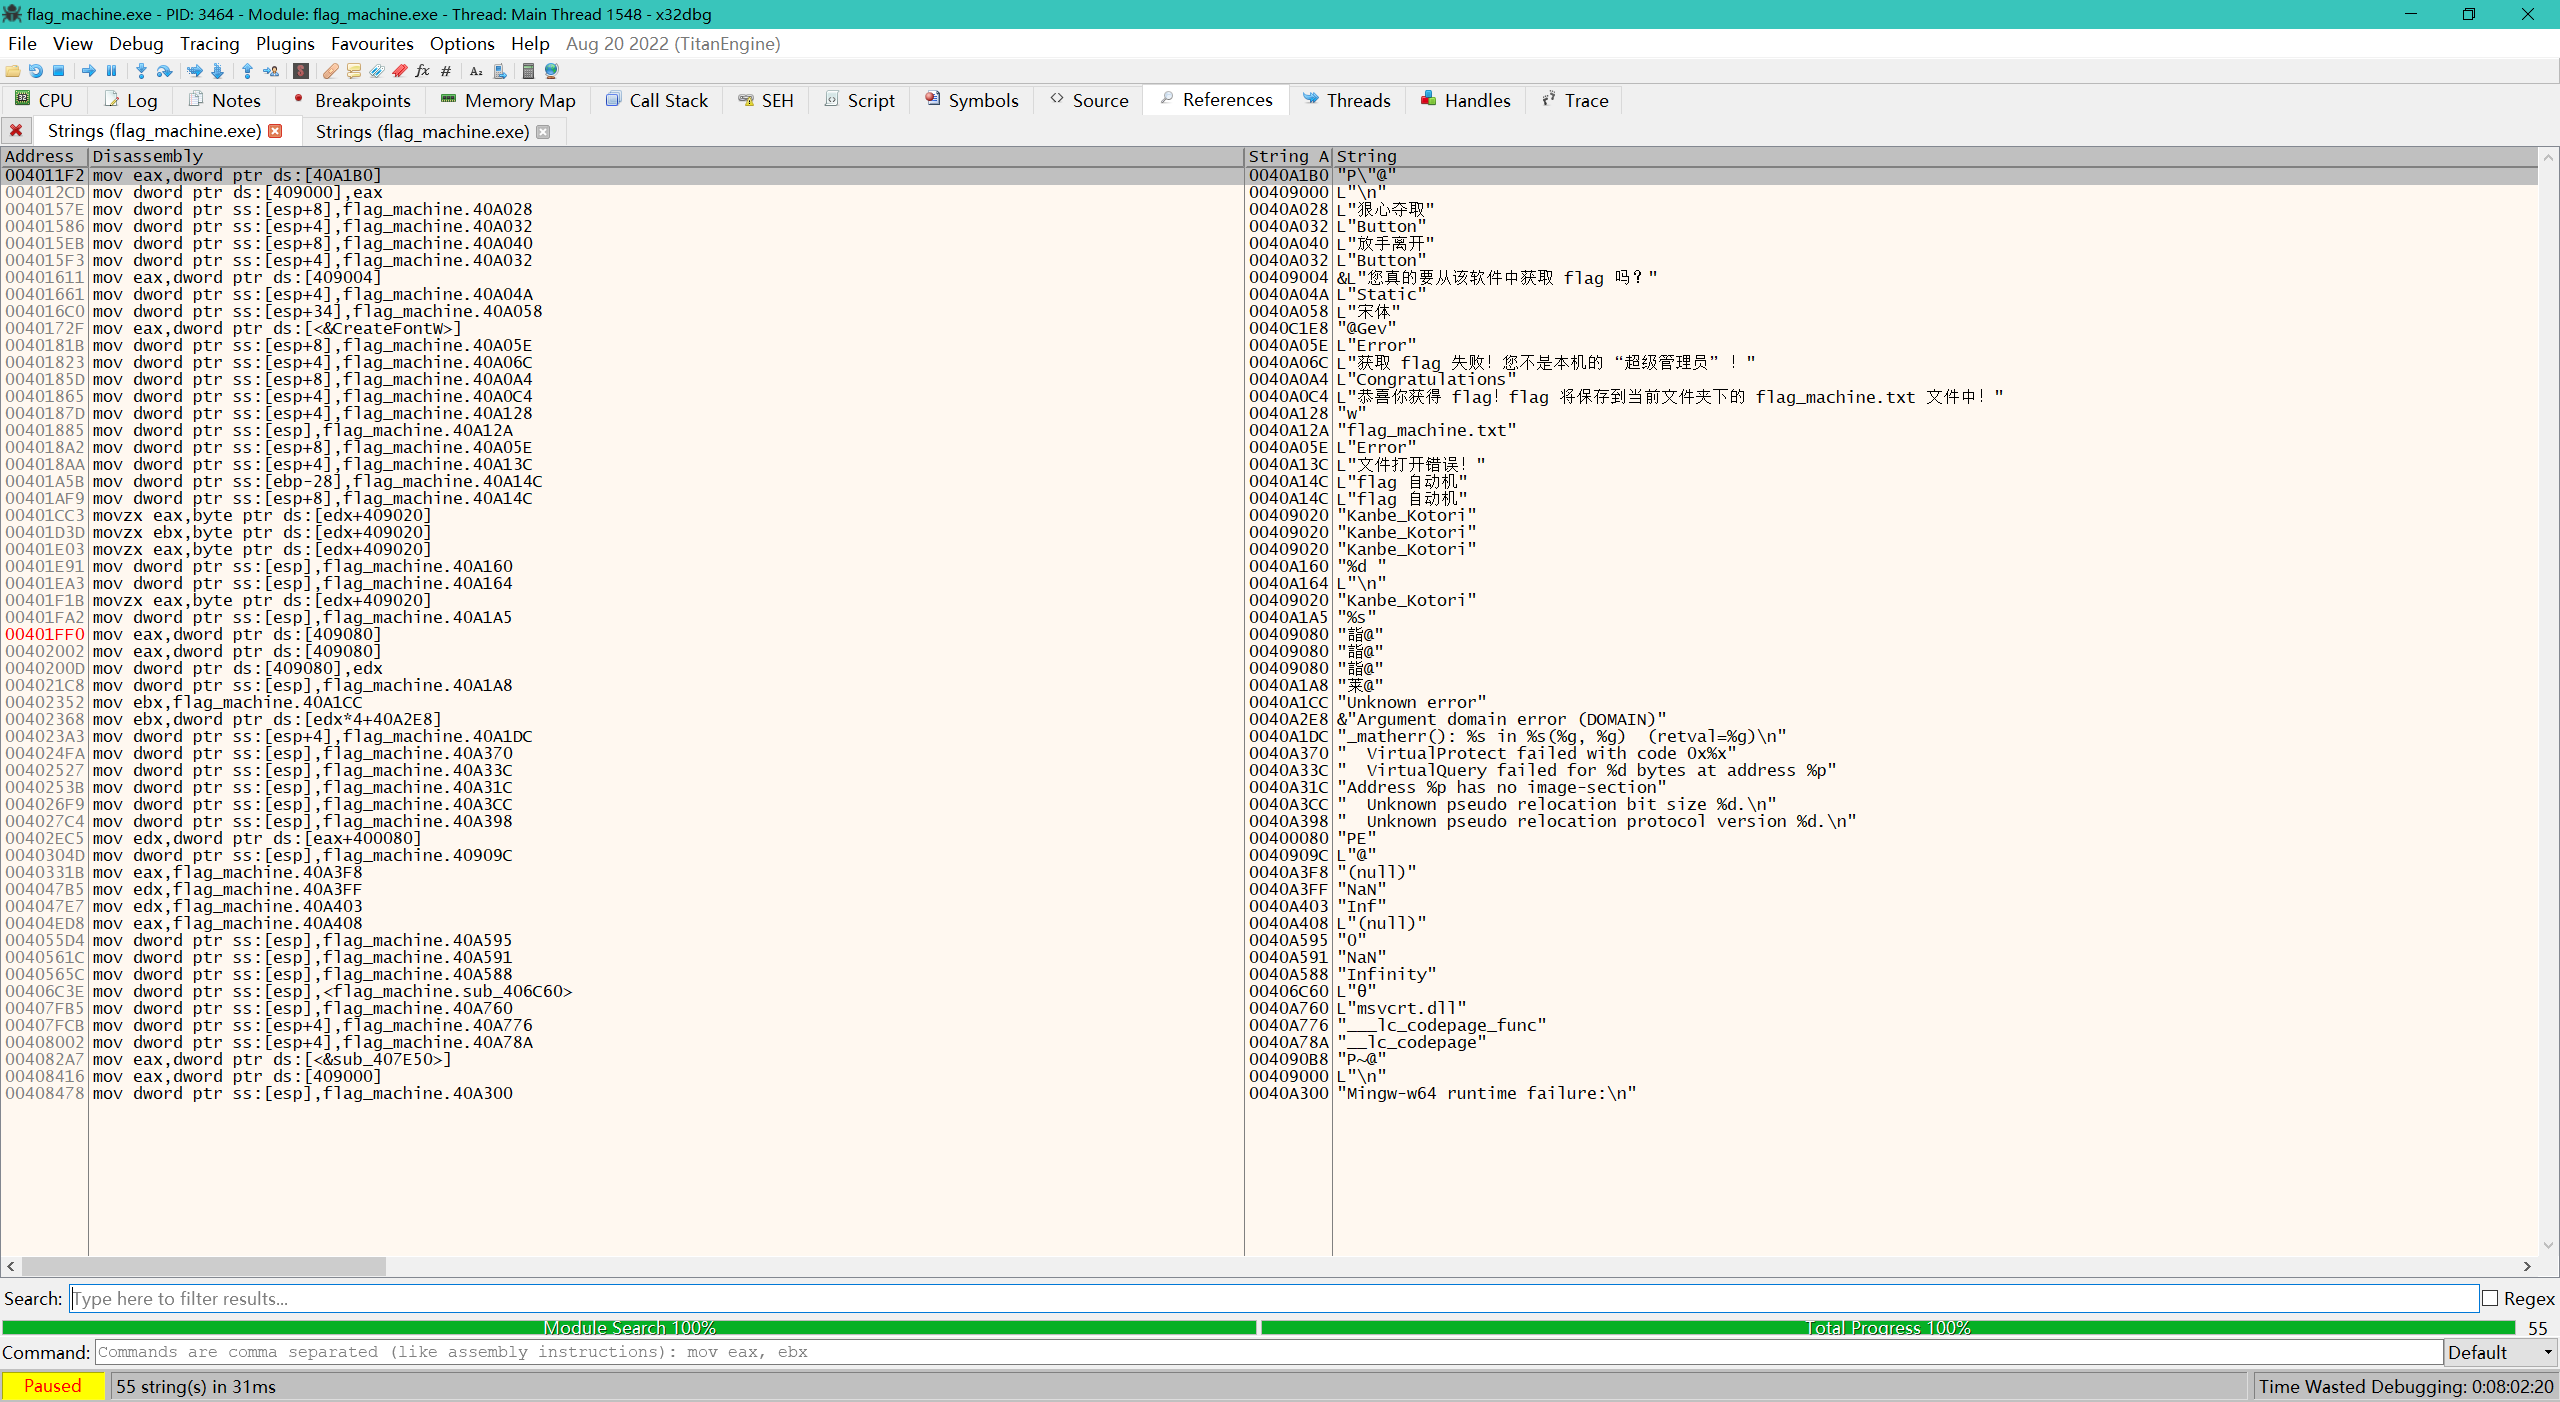Click the Pause execution icon
This screenshot has height=1402, width=2560.
click(x=111, y=71)
